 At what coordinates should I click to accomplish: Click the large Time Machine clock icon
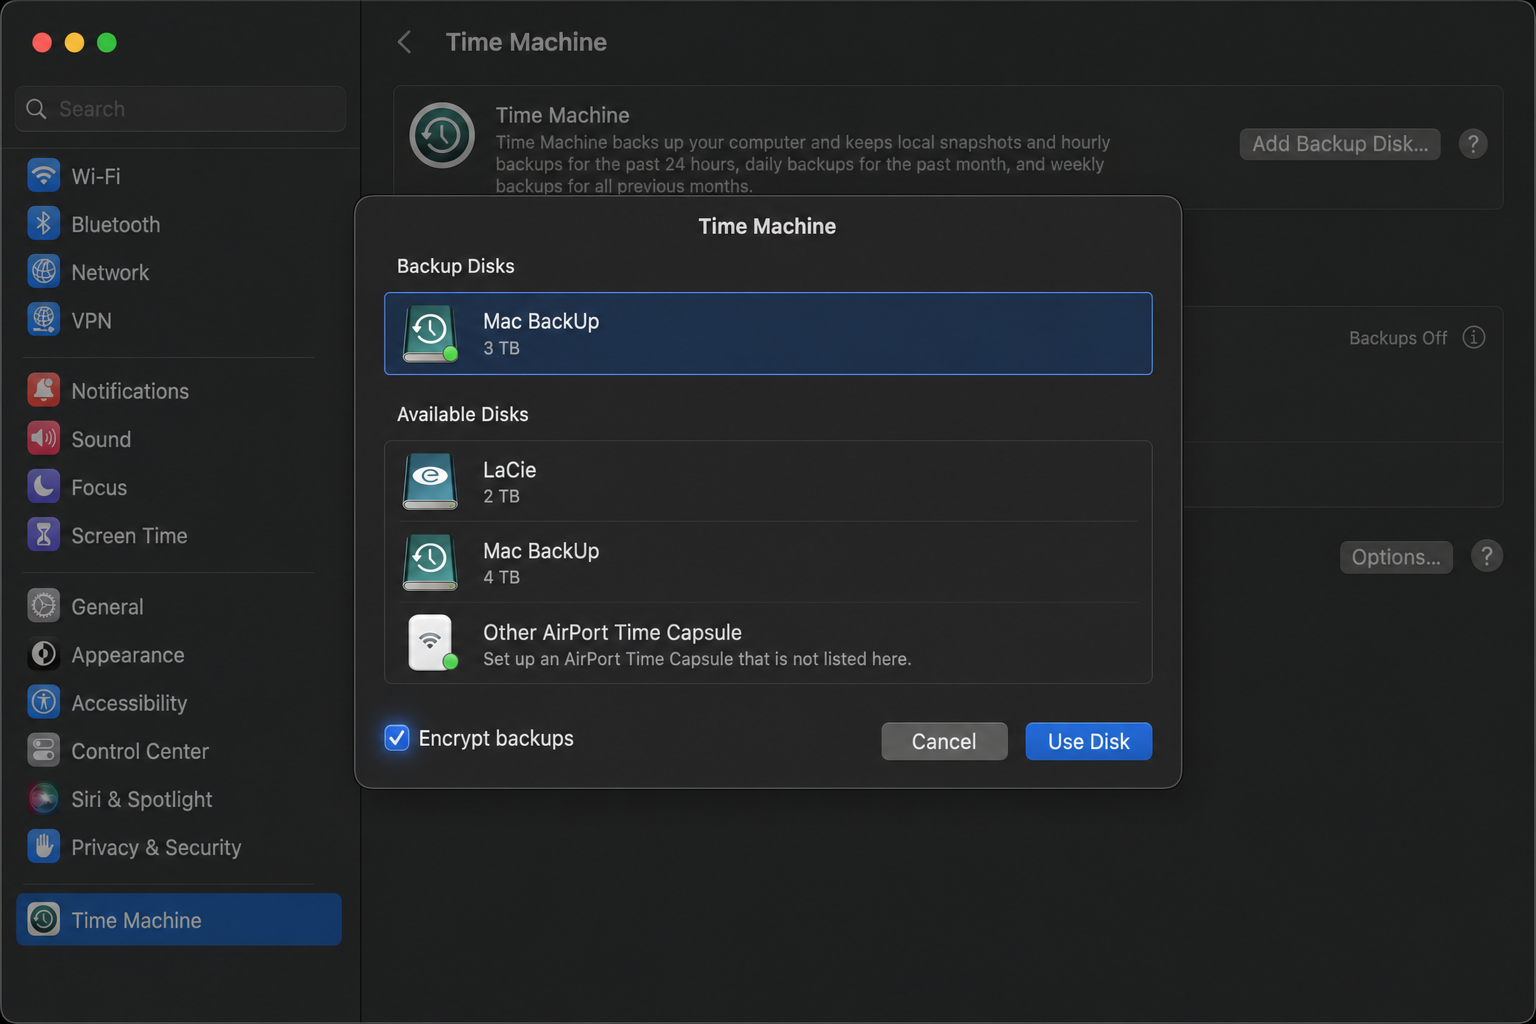[x=441, y=135]
